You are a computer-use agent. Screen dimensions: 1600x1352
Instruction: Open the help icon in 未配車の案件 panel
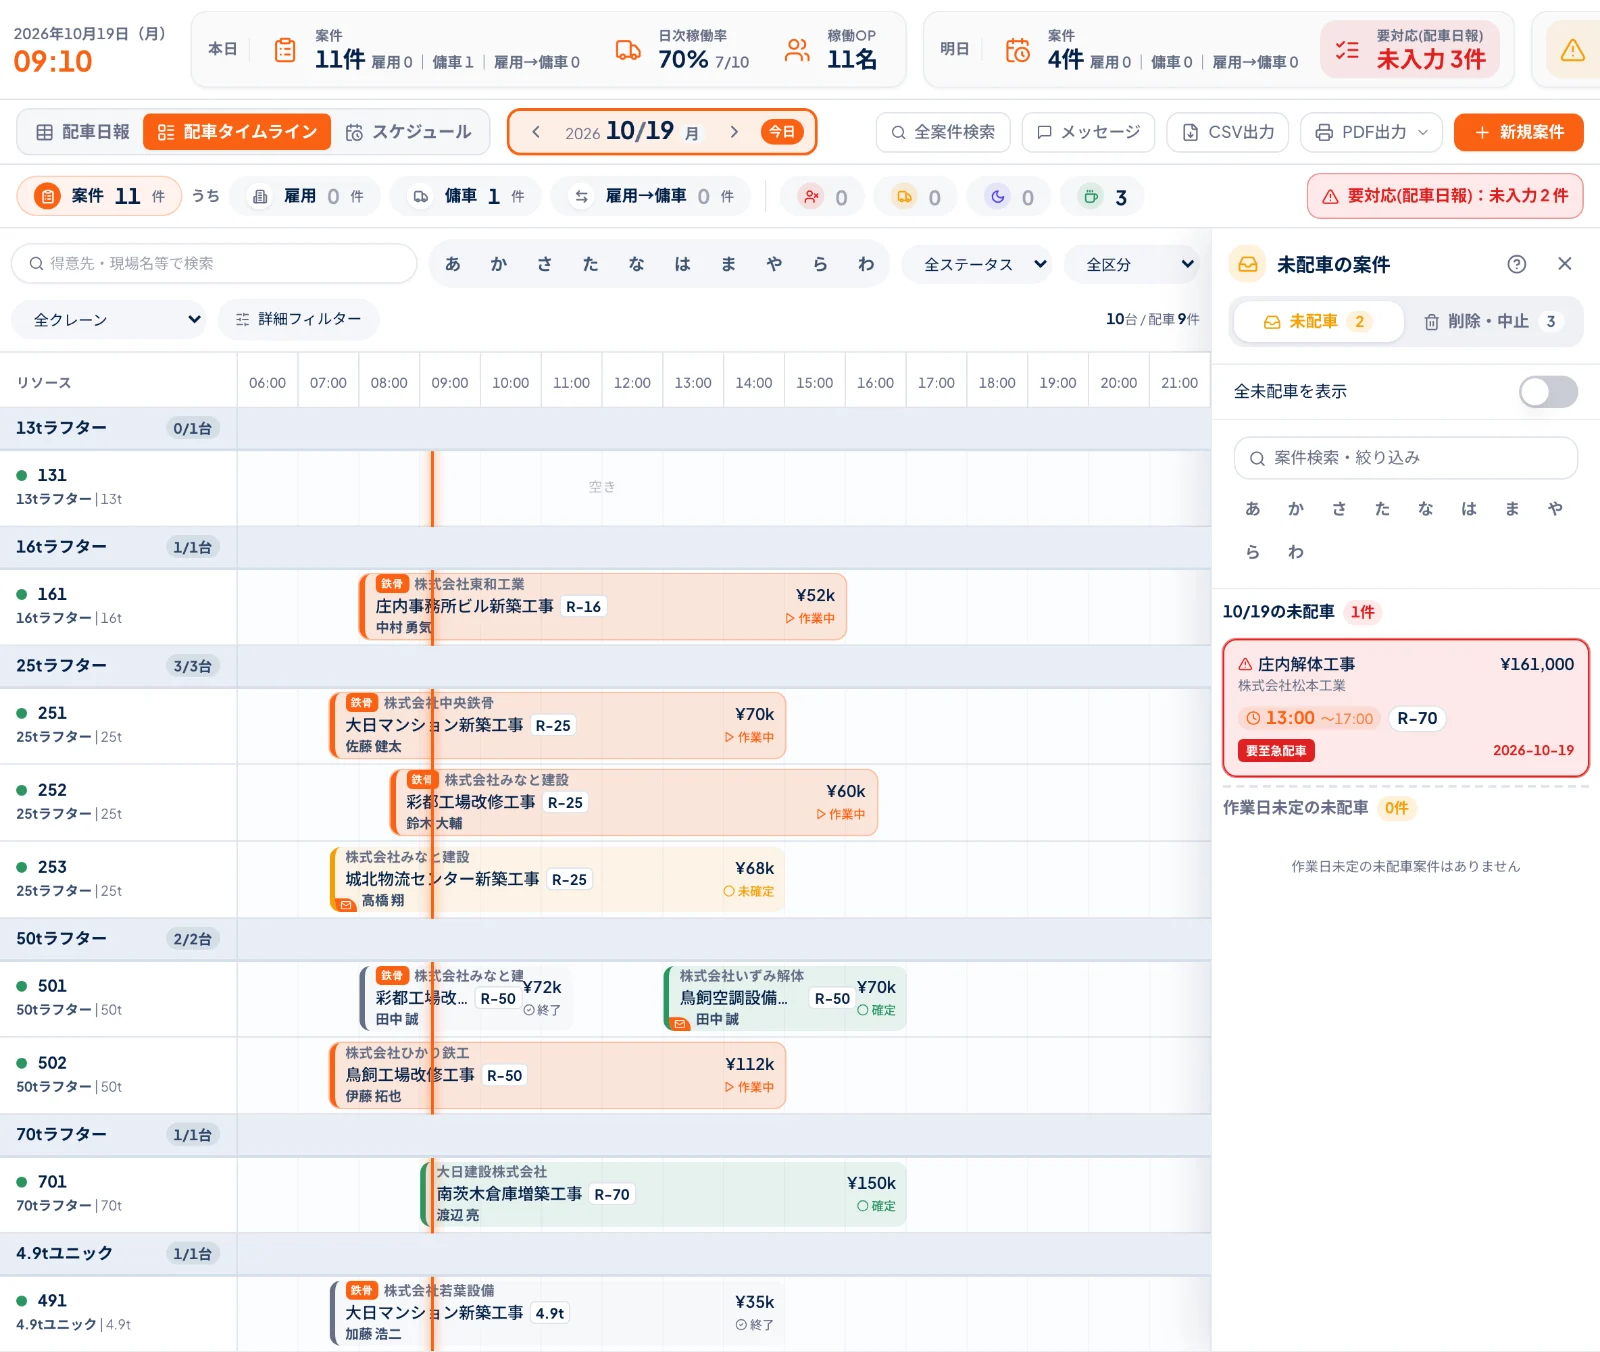(x=1516, y=264)
